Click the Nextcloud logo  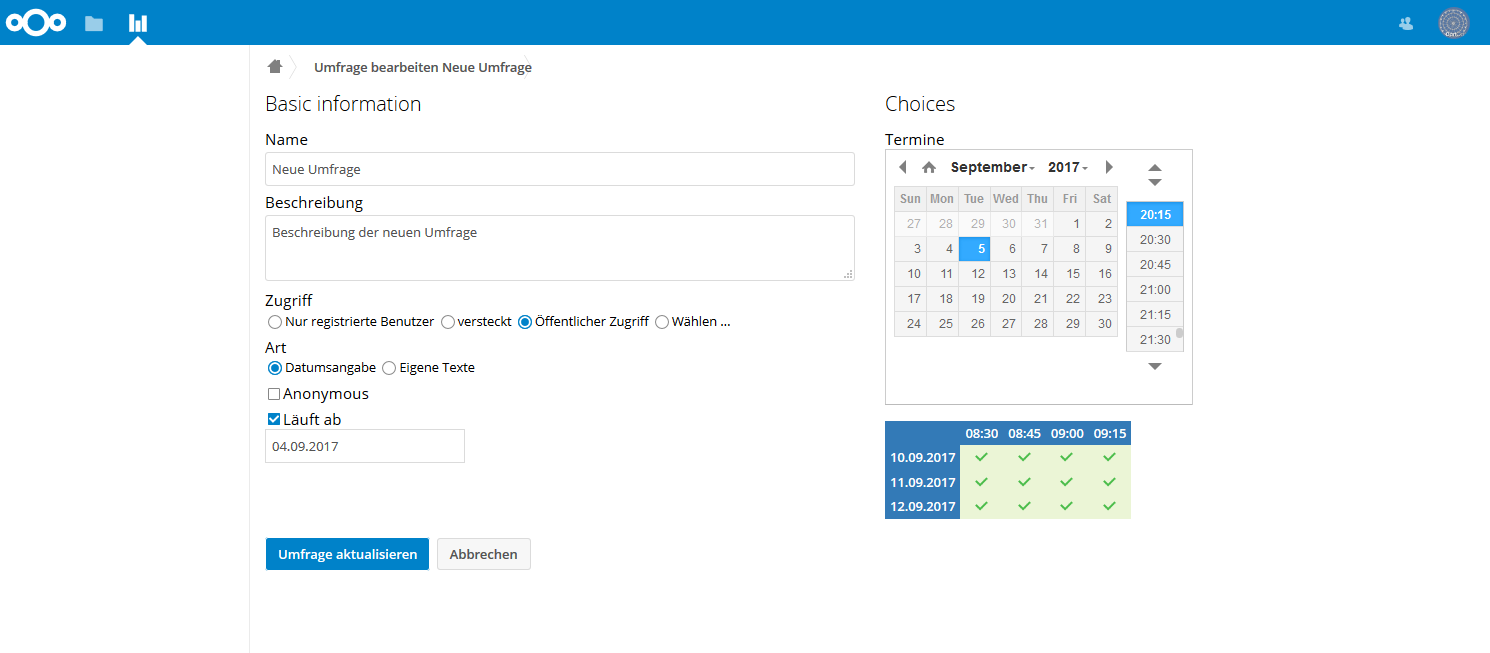36,22
